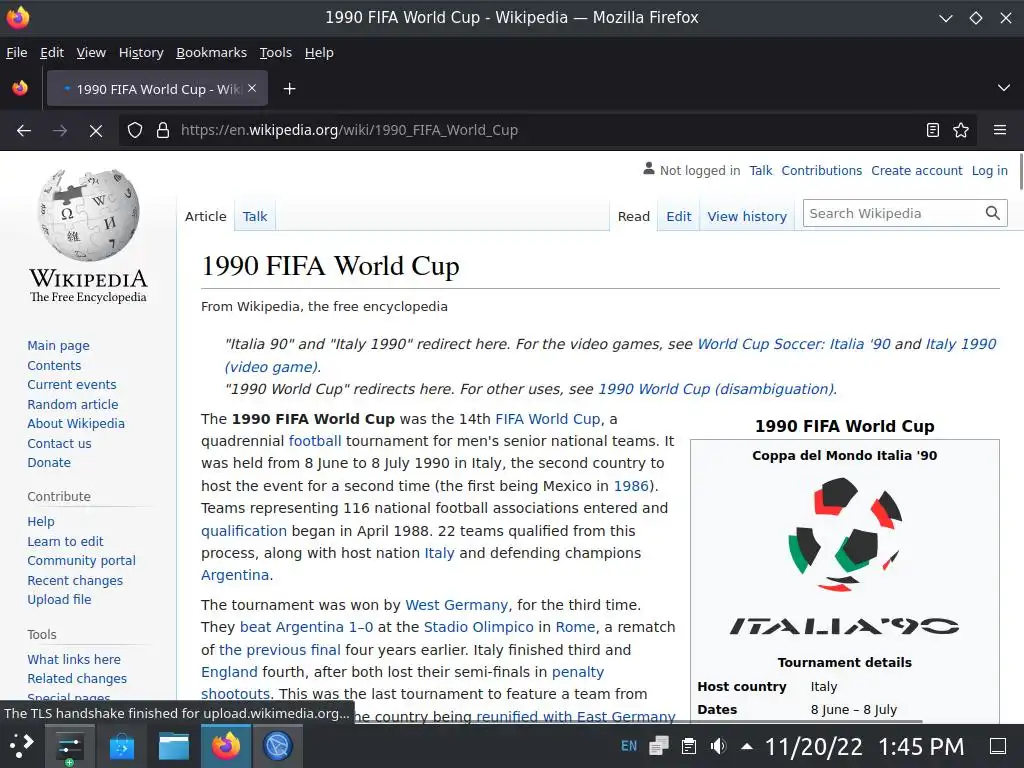Click the penalty shootouts link
The height and width of the screenshot is (768, 1024).
pyautogui.click(x=577, y=672)
